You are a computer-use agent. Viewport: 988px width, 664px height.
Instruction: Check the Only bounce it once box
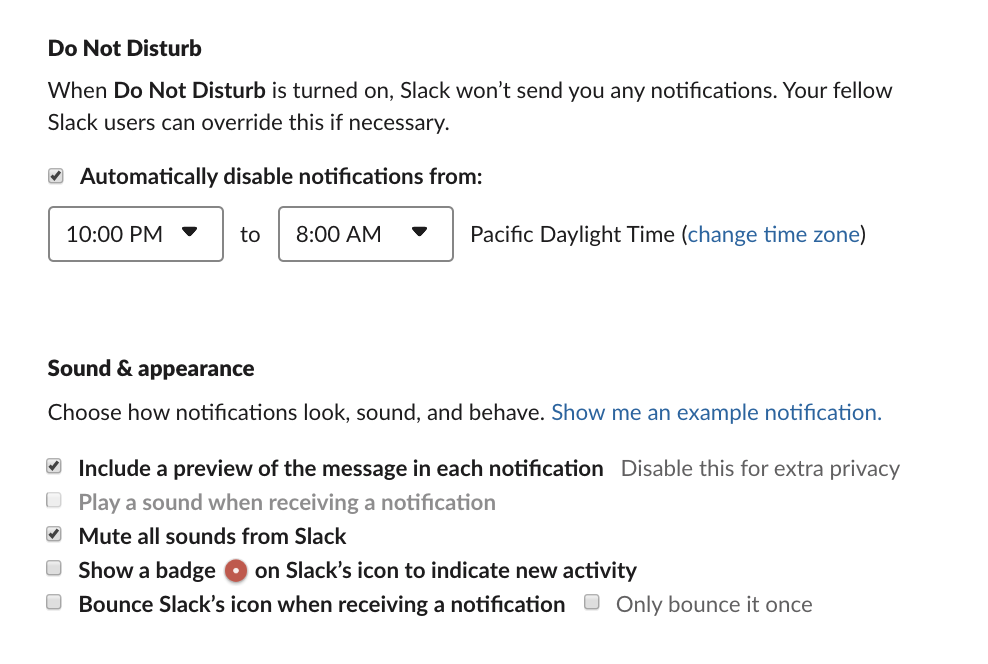[593, 603]
